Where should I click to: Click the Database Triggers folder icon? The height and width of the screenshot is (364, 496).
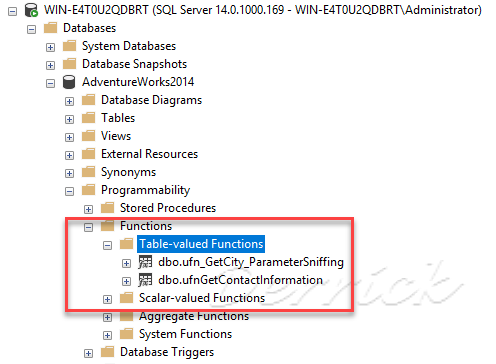click(107, 352)
